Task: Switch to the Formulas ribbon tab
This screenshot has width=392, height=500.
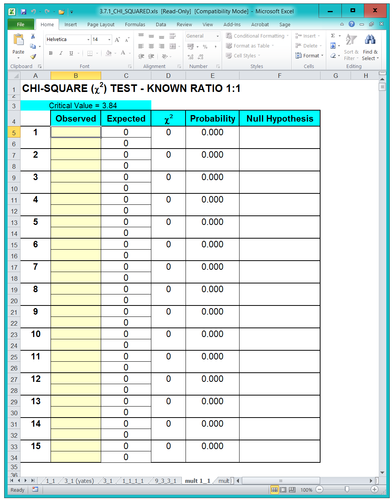Action: (135, 24)
